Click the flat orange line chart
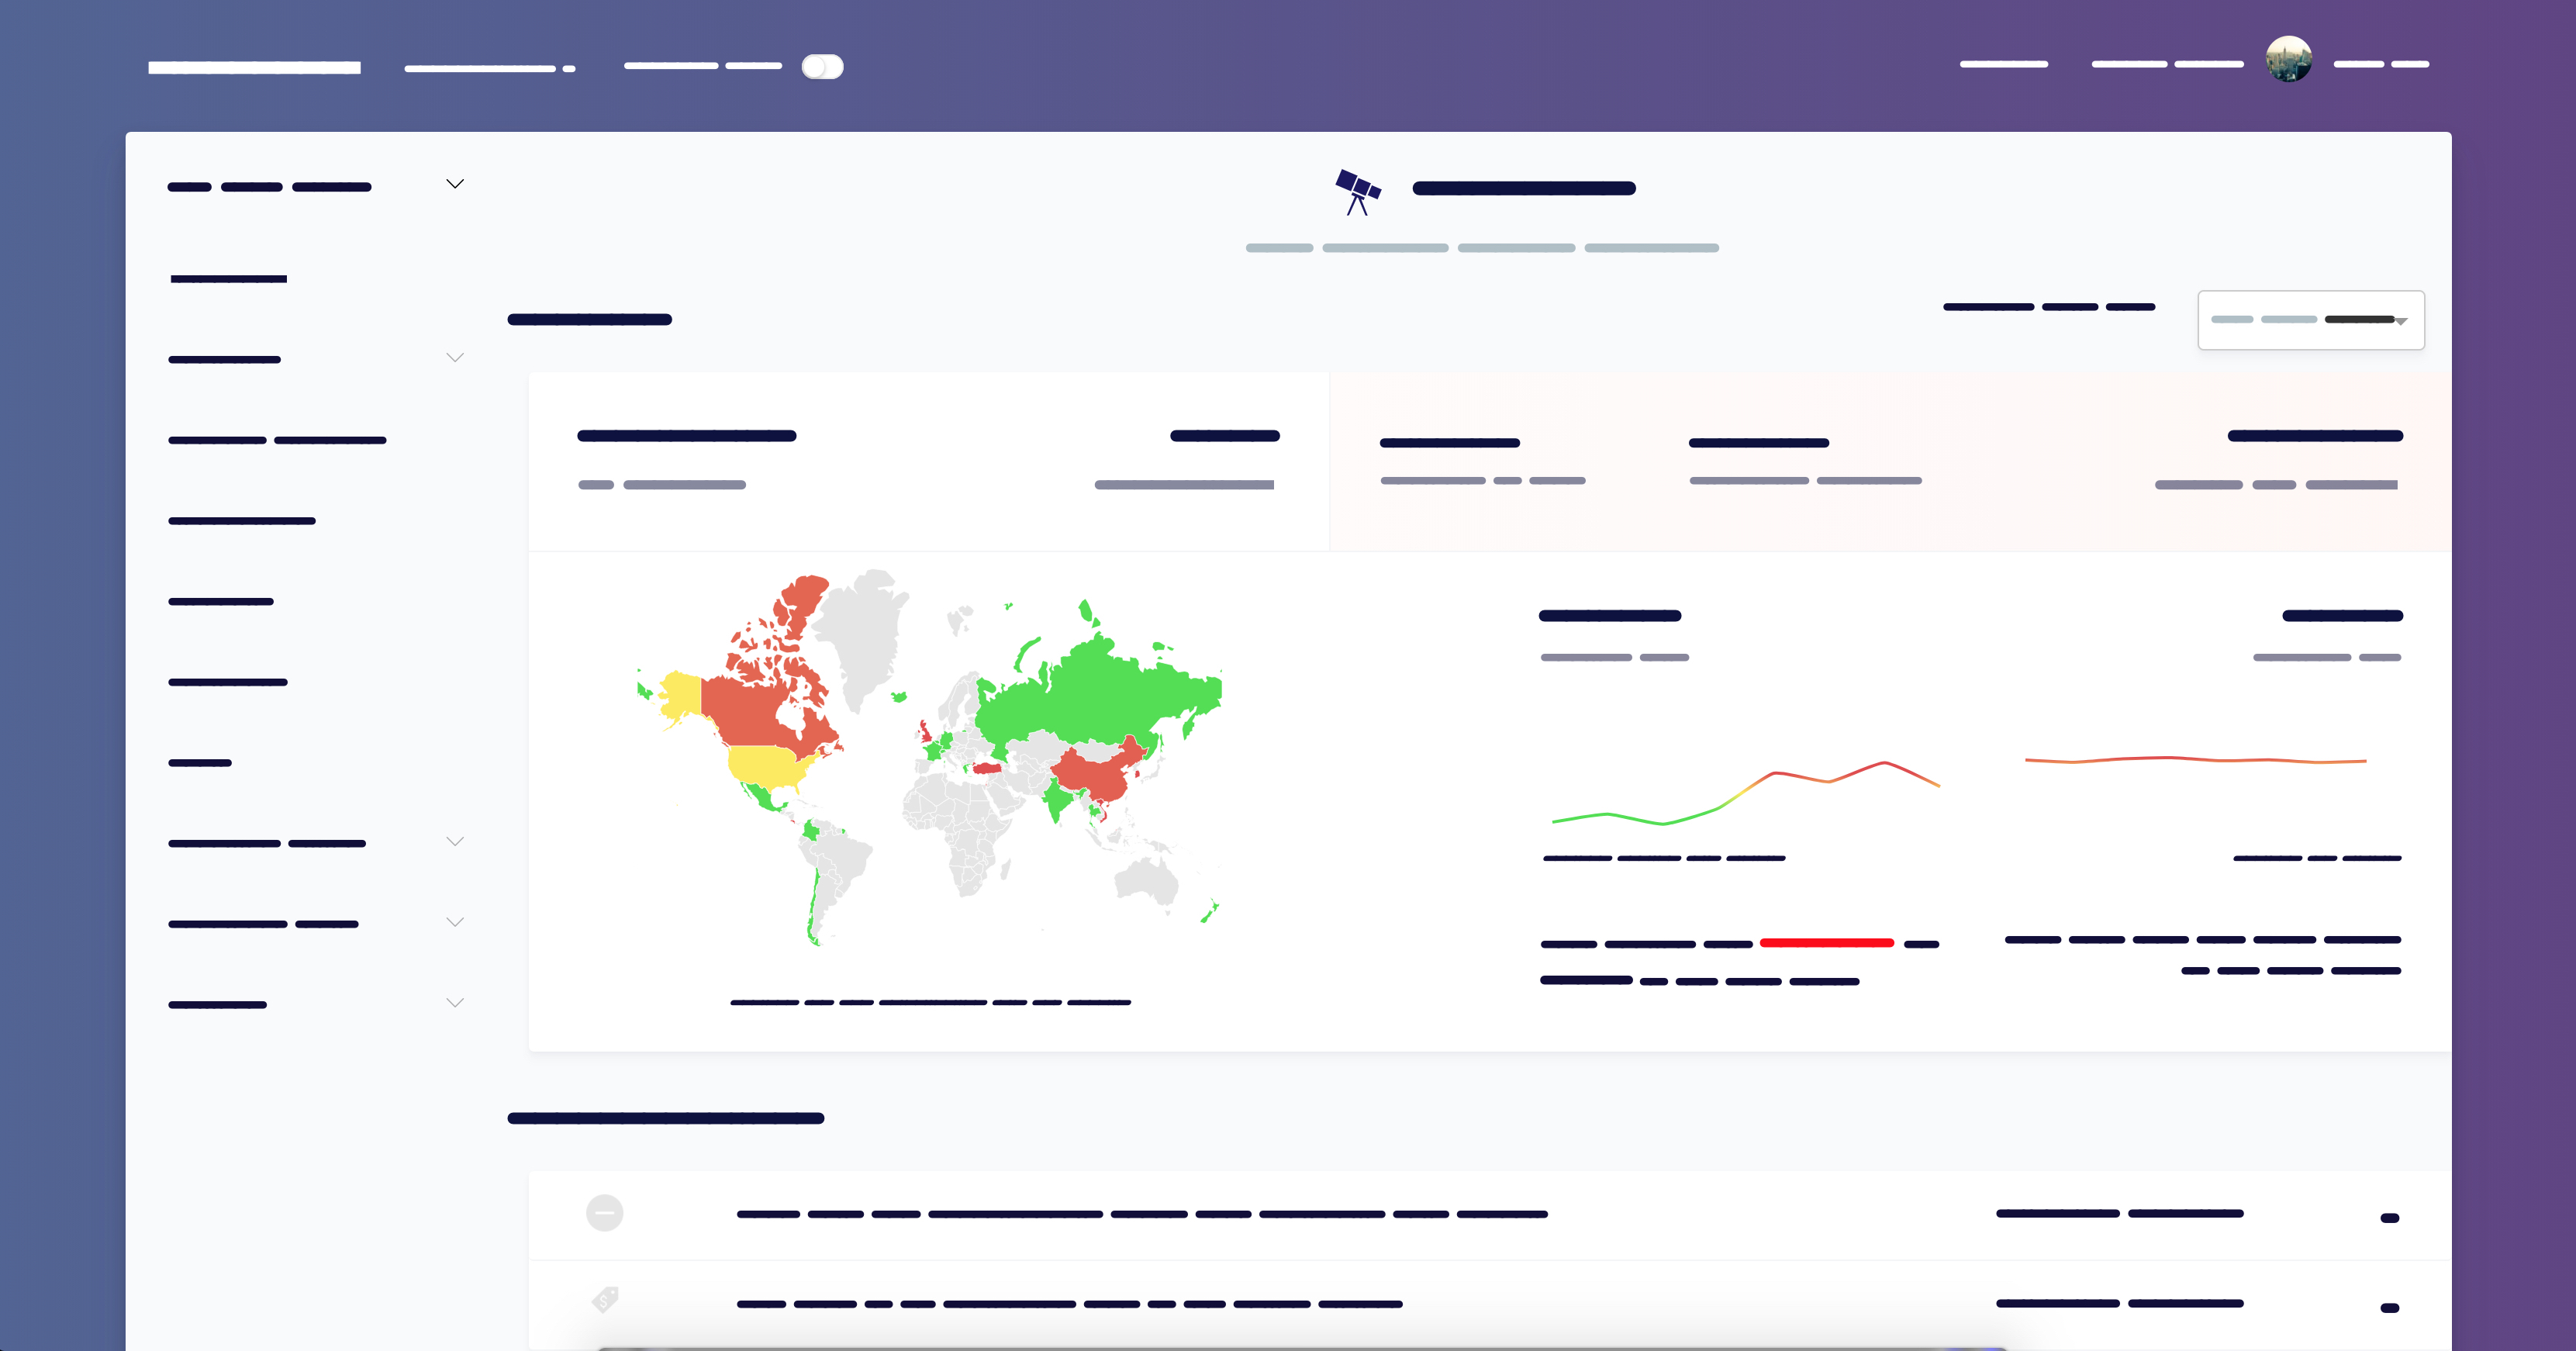Screen dimensions: 2576x1351 (2195, 760)
